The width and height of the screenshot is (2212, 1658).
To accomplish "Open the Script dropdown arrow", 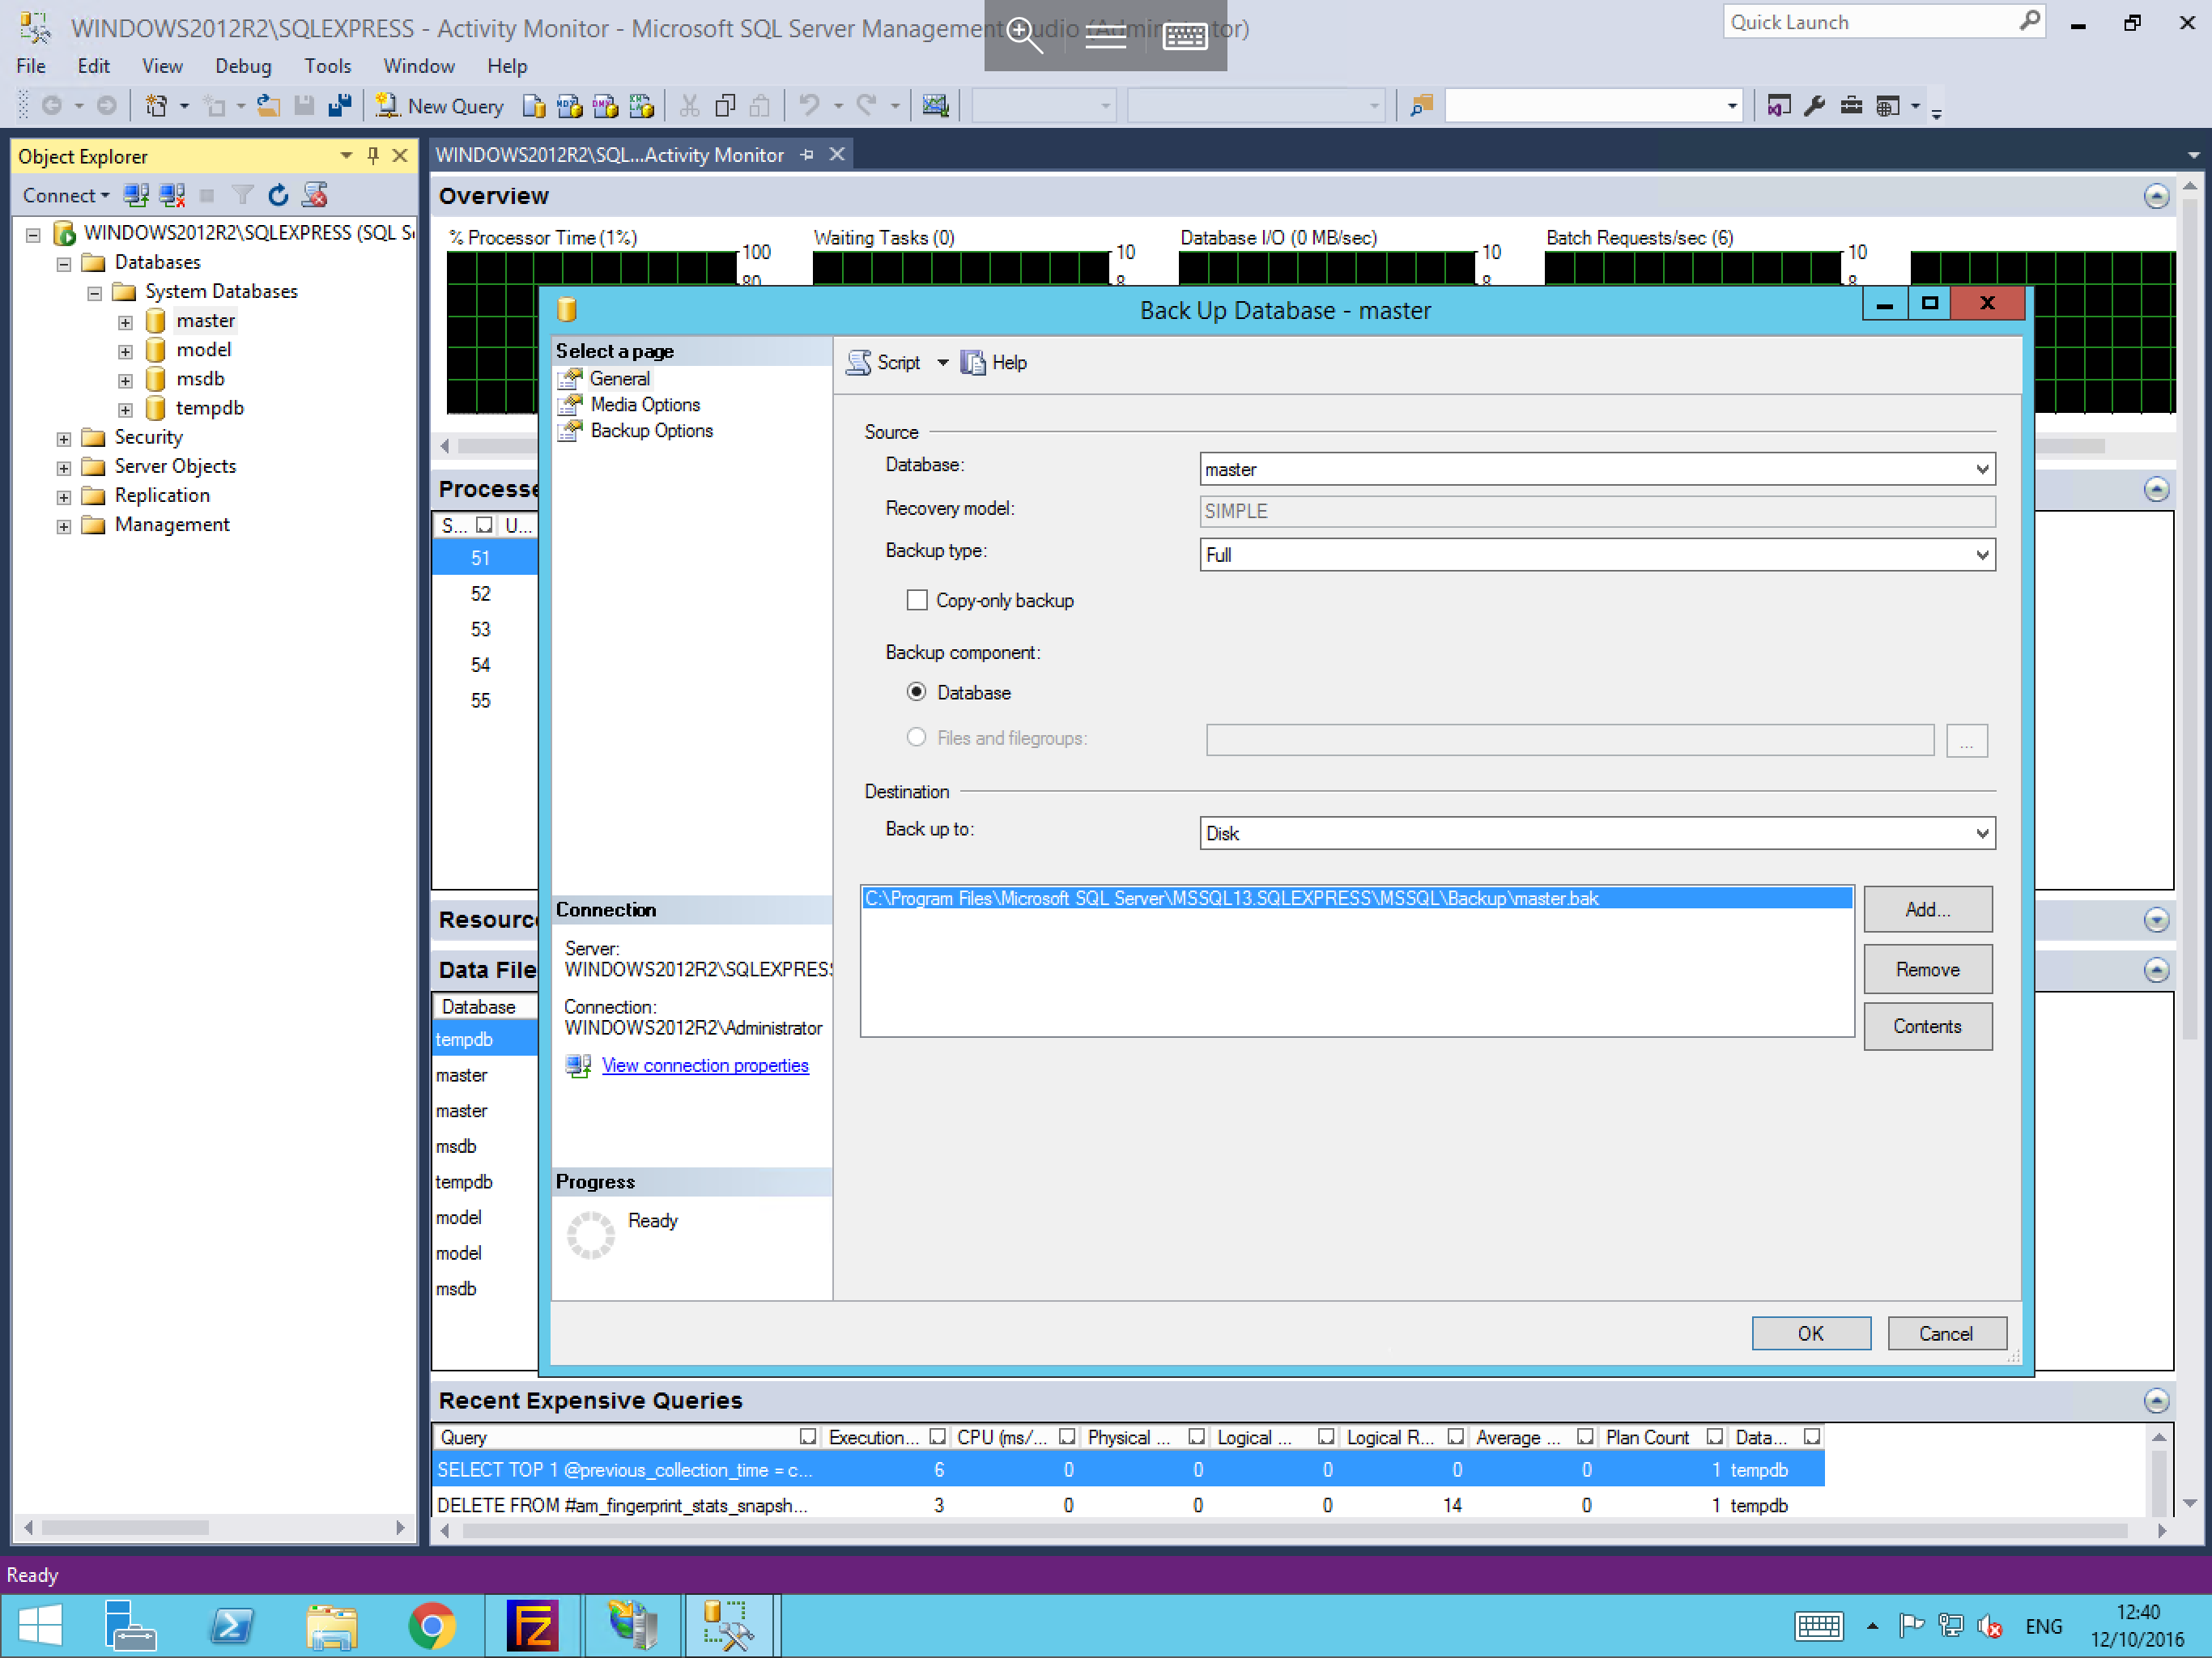I will 943,363.
